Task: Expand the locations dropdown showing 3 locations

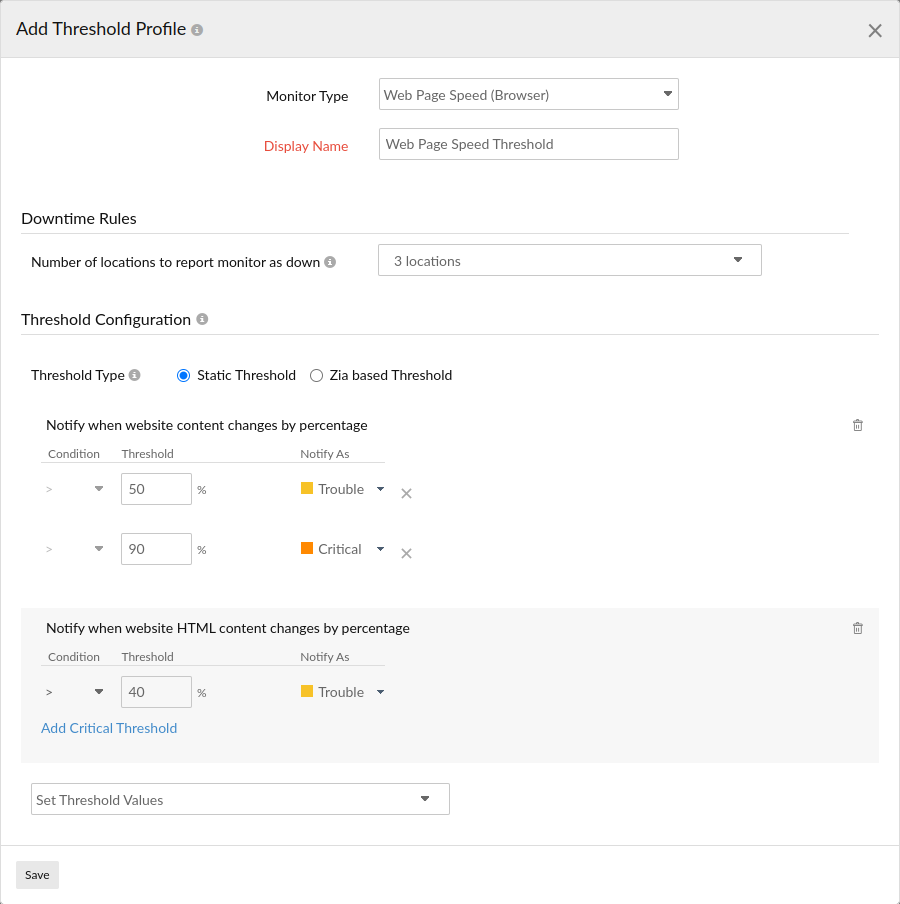Action: (x=738, y=259)
